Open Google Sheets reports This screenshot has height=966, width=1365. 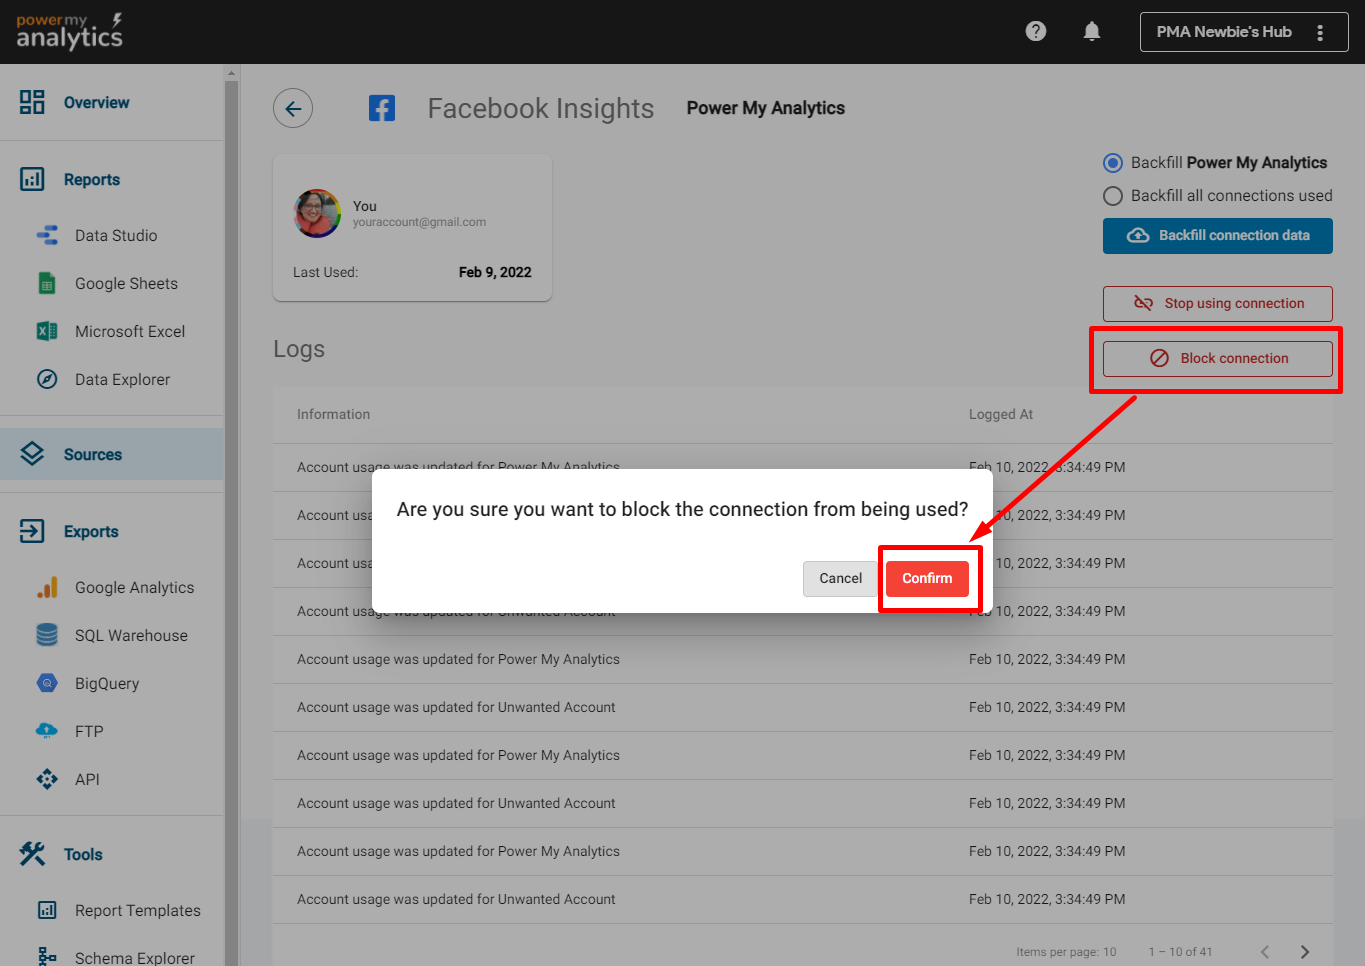coord(126,284)
